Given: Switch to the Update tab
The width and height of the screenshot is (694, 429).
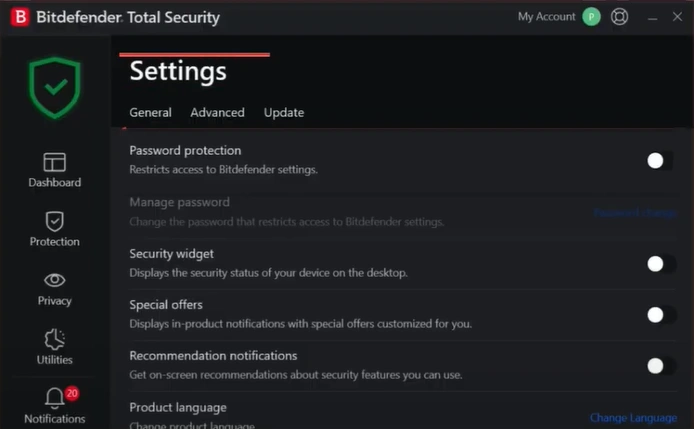Looking at the screenshot, I should tap(284, 113).
